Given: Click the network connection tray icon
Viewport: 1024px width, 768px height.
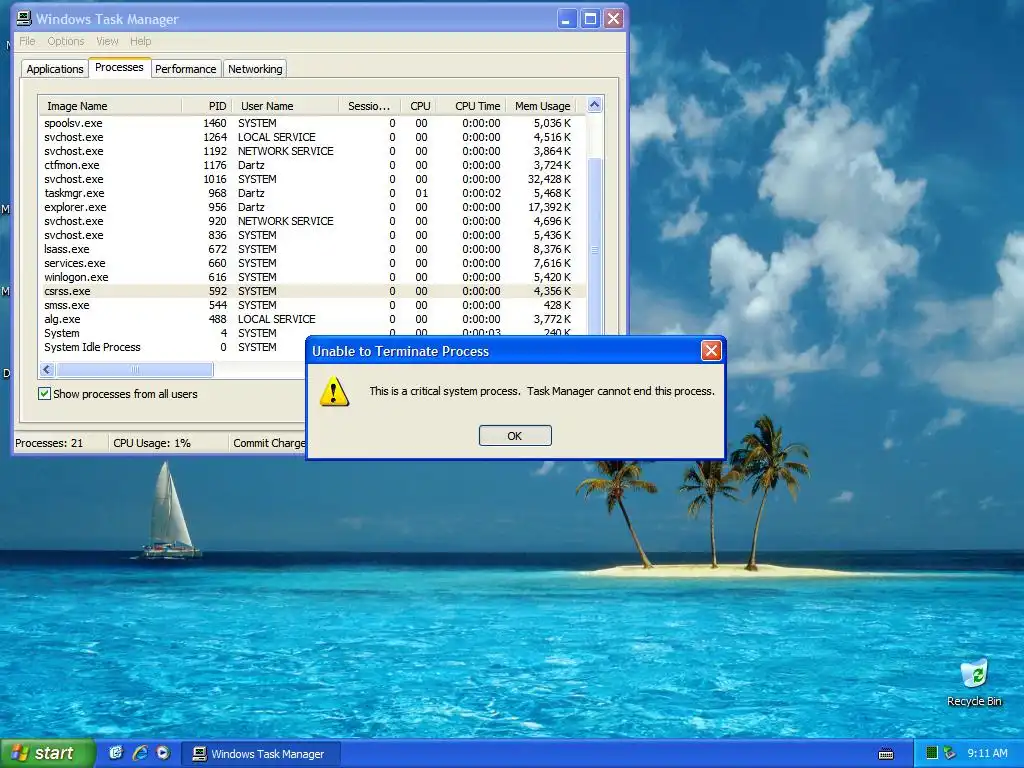Looking at the screenshot, I should tap(950, 753).
